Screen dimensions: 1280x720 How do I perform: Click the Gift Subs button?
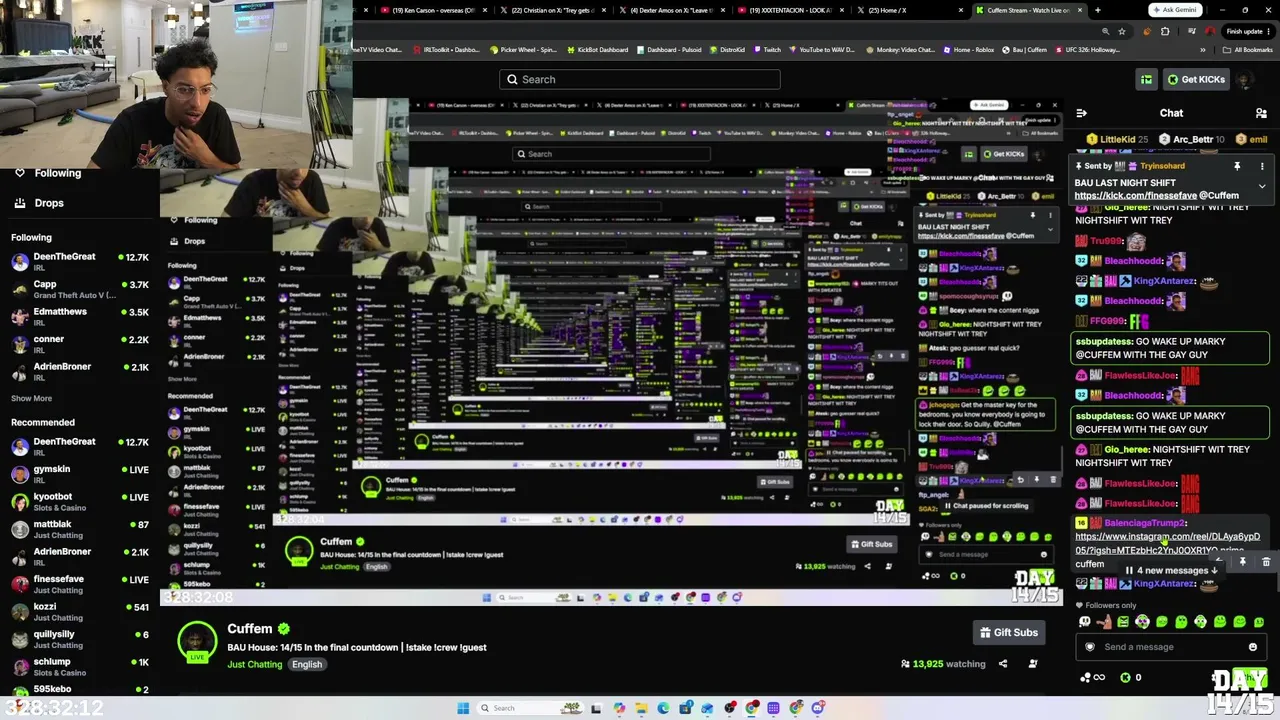(1009, 633)
